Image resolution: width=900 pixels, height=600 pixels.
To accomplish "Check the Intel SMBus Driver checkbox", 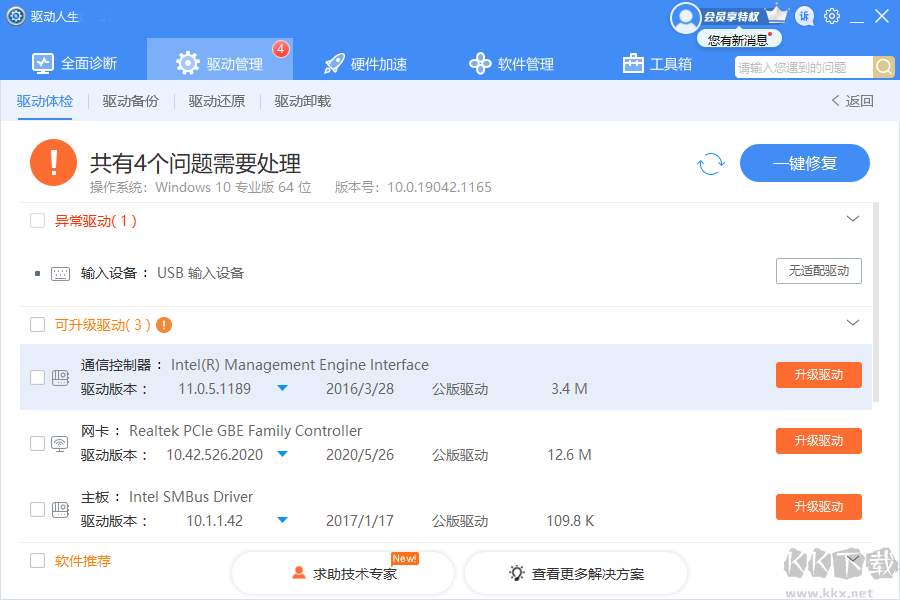I will point(37,510).
